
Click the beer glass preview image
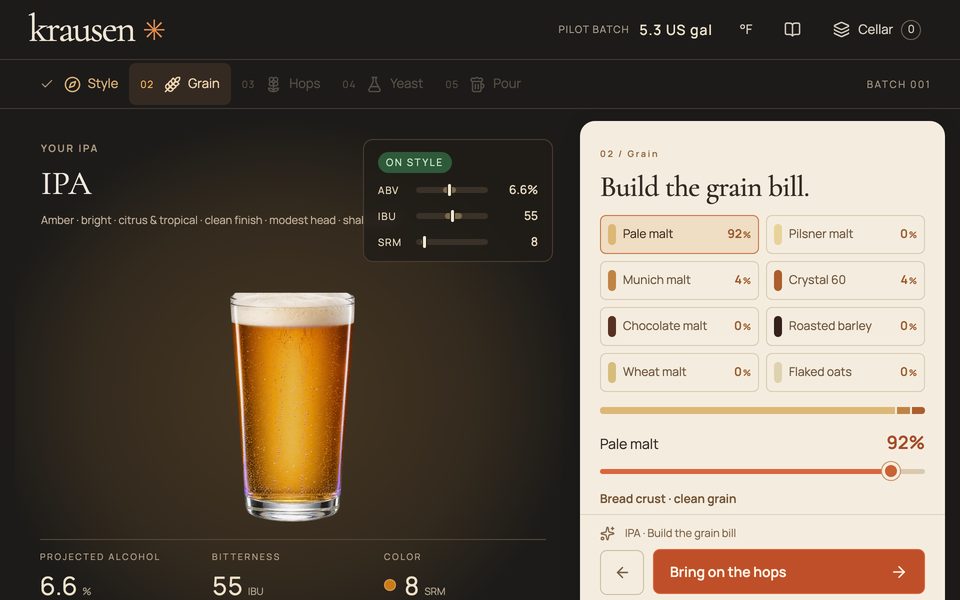click(x=292, y=406)
